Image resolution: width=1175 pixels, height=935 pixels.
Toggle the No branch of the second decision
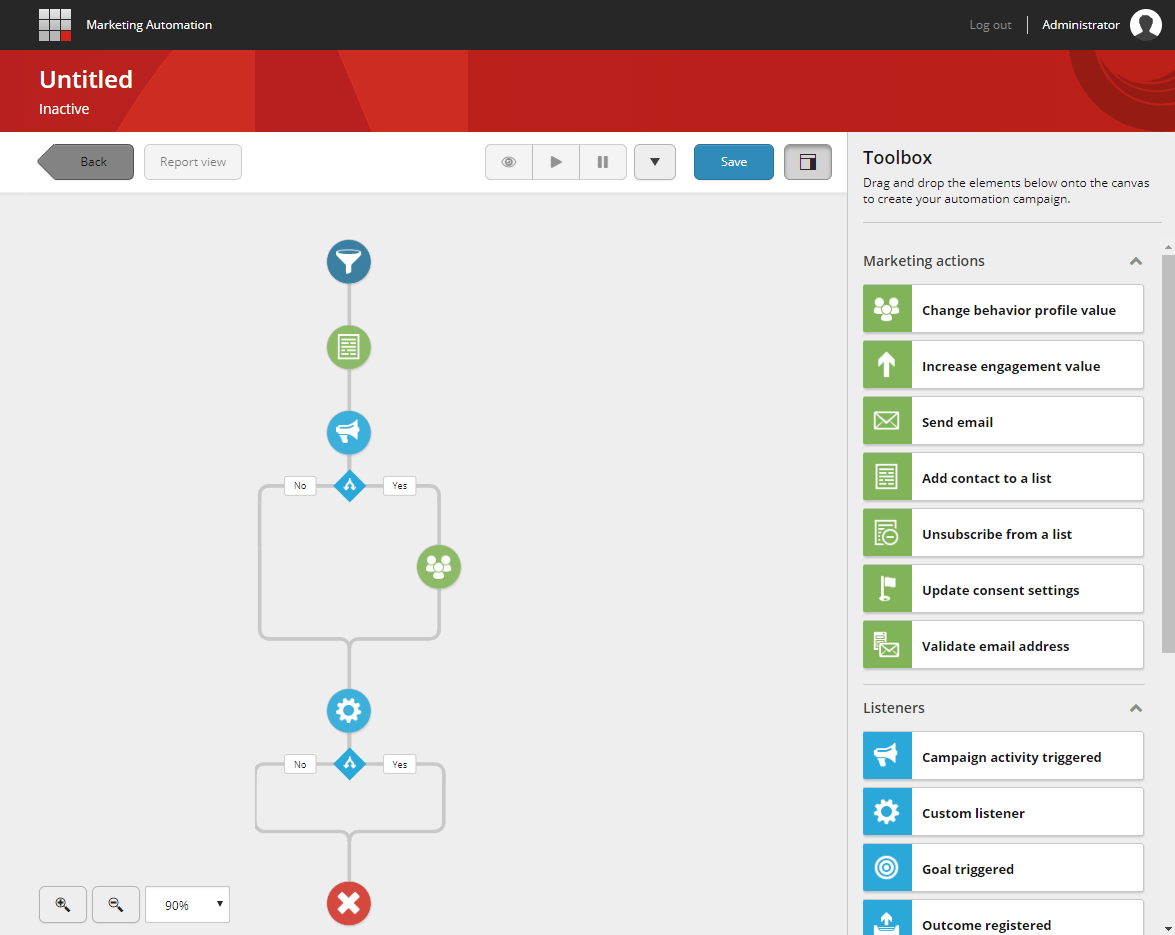(x=300, y=763)
